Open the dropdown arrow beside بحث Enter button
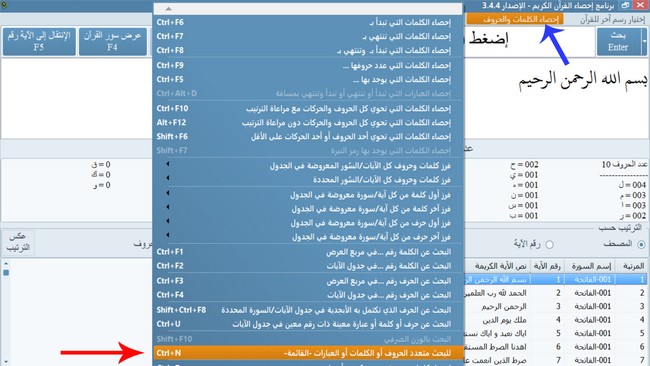 (644, 41)
